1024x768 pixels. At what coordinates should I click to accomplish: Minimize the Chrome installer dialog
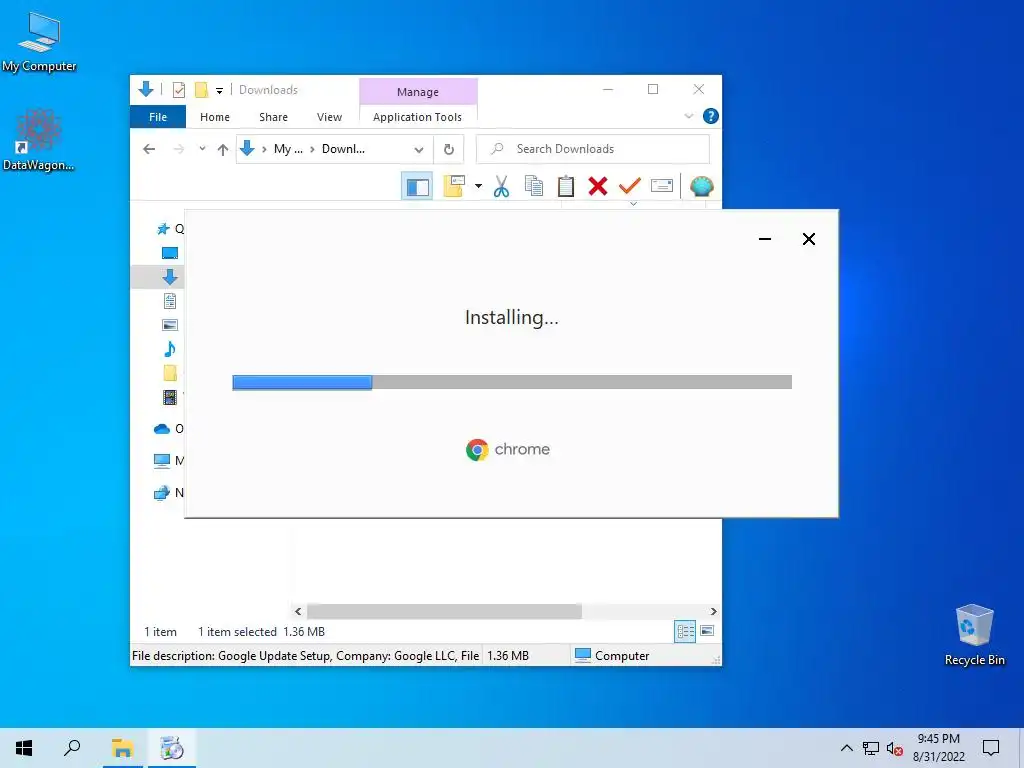click(x=765, y=239)
